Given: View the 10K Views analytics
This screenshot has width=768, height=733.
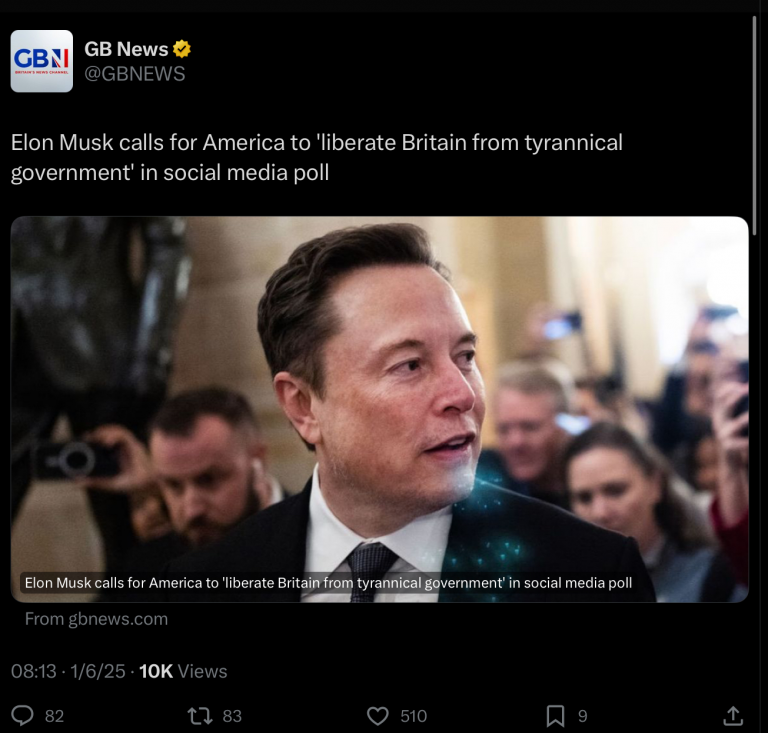Looking at the screenshot, I should 183,671.
